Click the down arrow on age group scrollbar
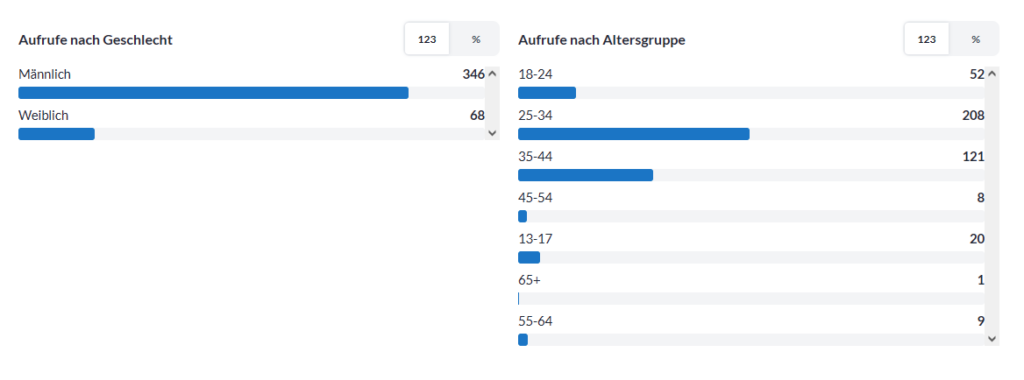This screenshot has width=1024, height=380. pyautogui.click(x=992, y=338)
